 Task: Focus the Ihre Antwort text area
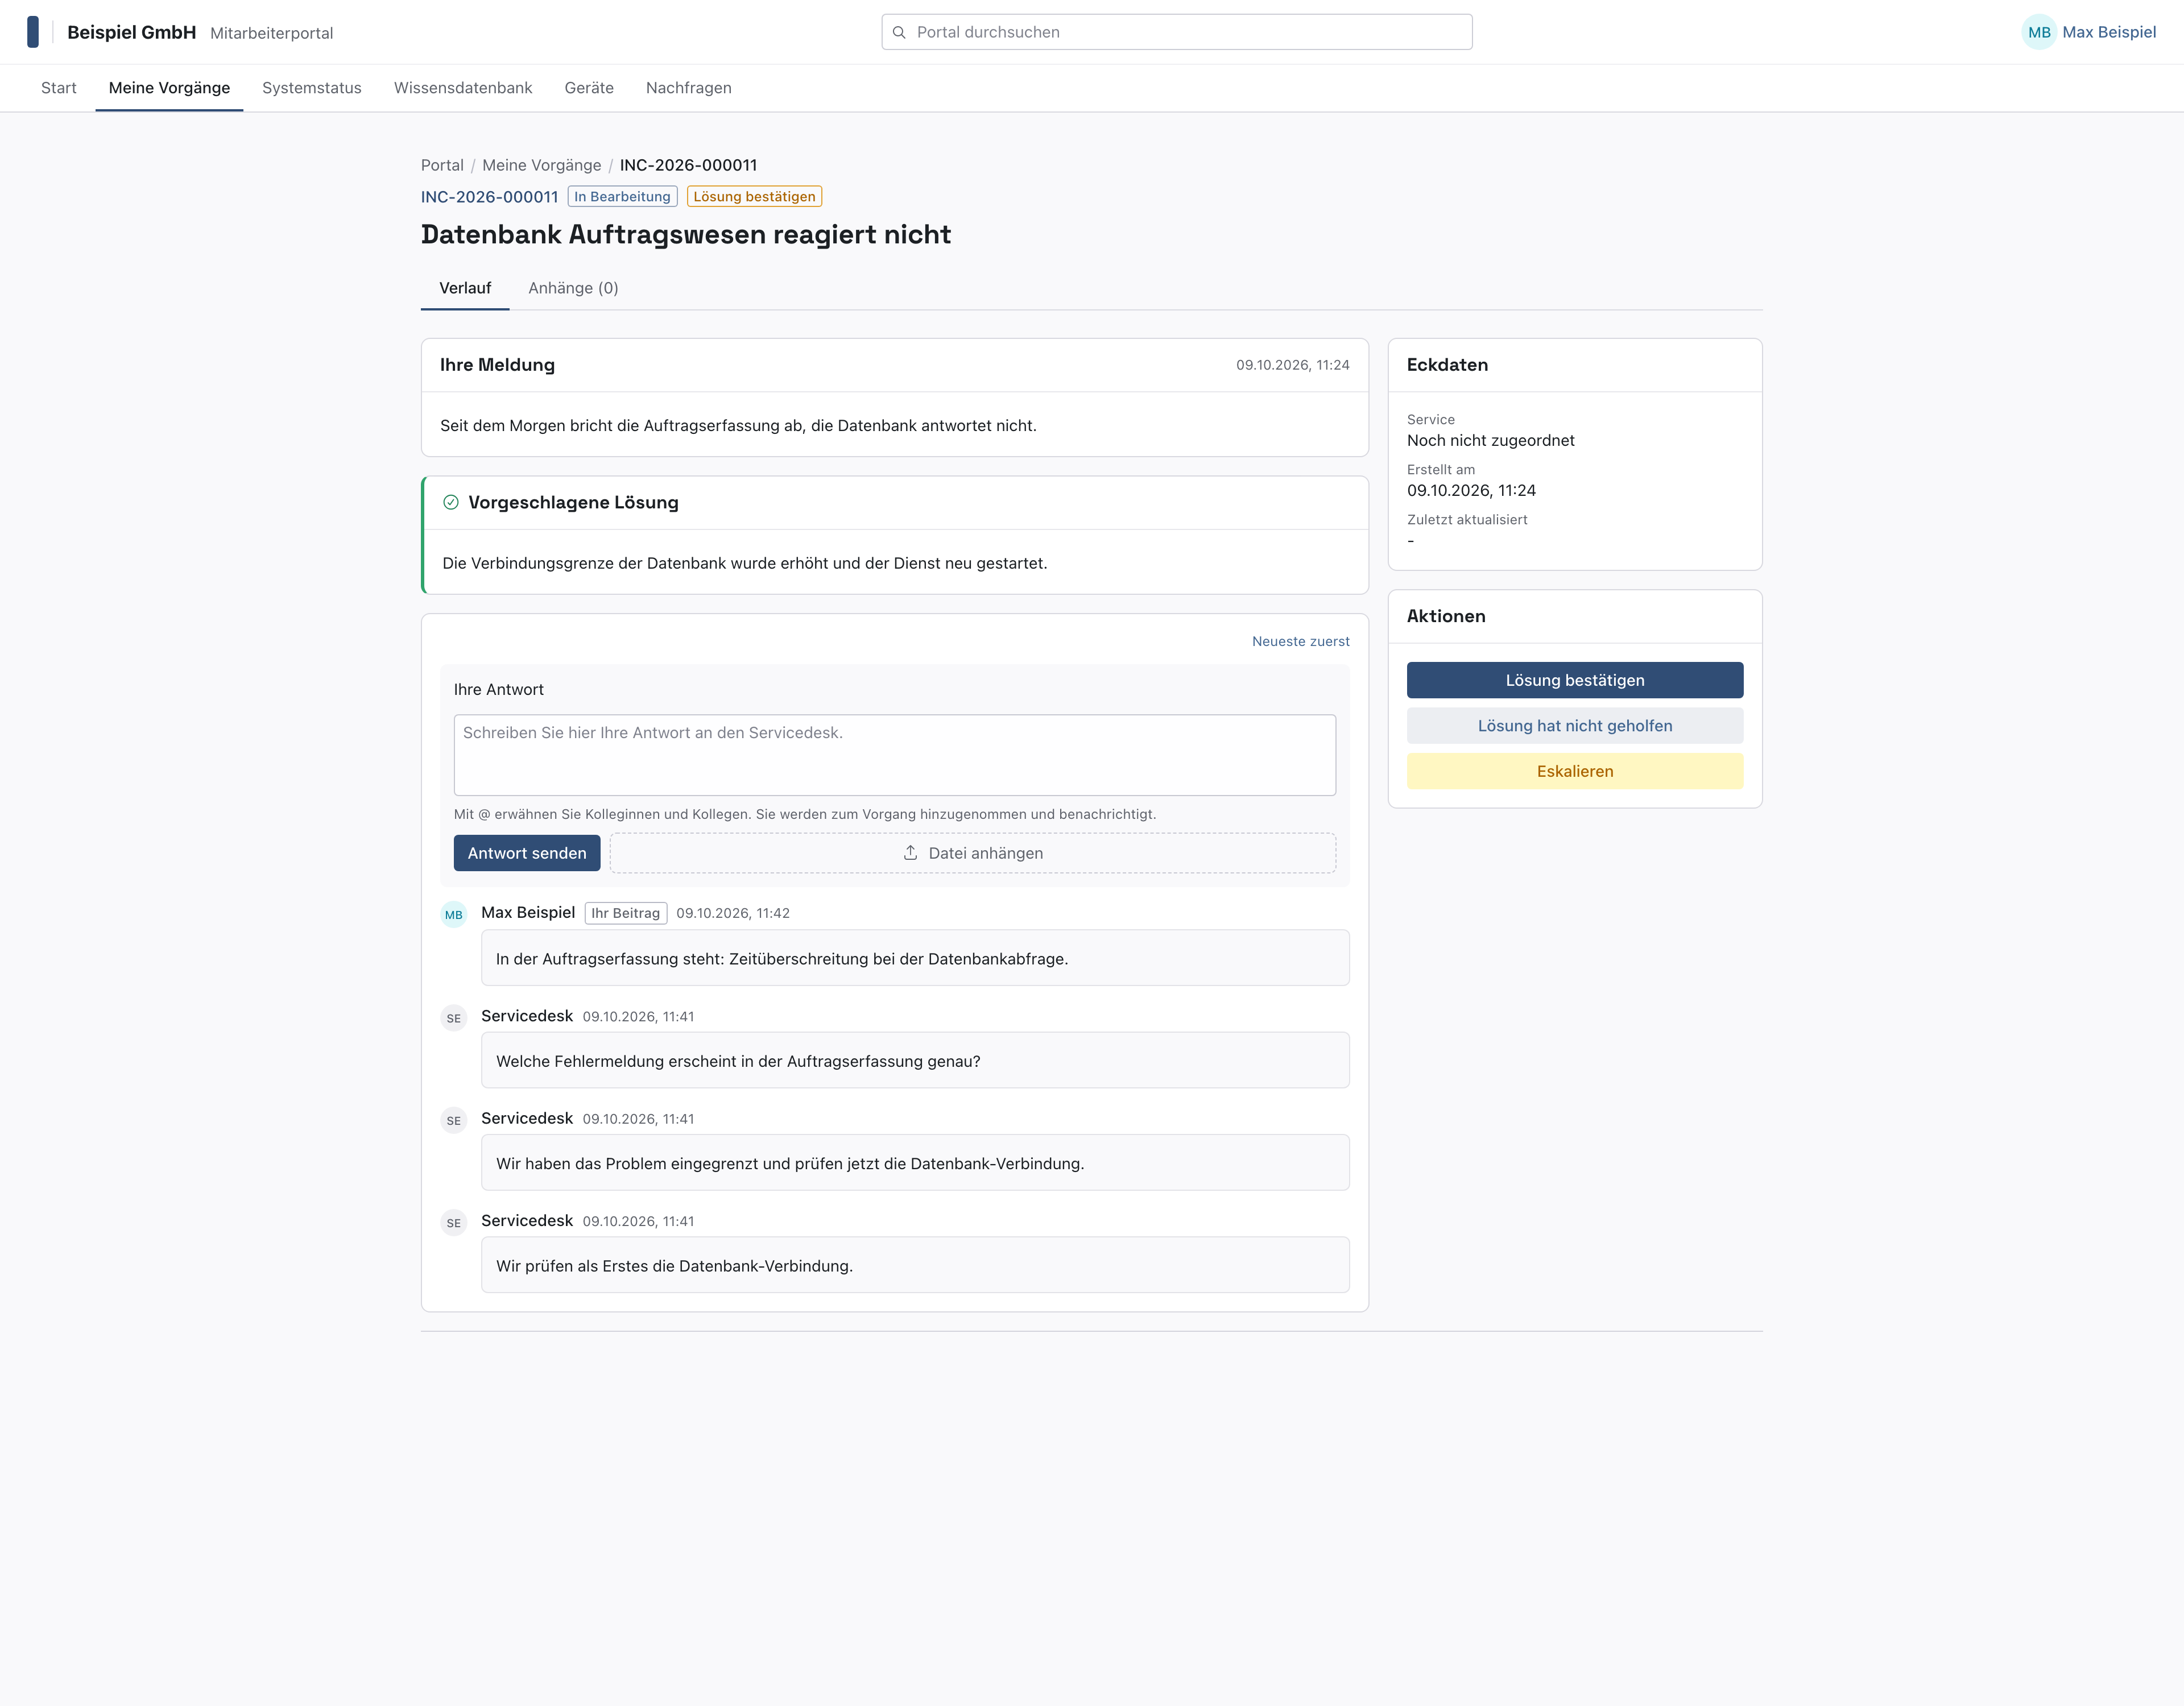point(895,755)
